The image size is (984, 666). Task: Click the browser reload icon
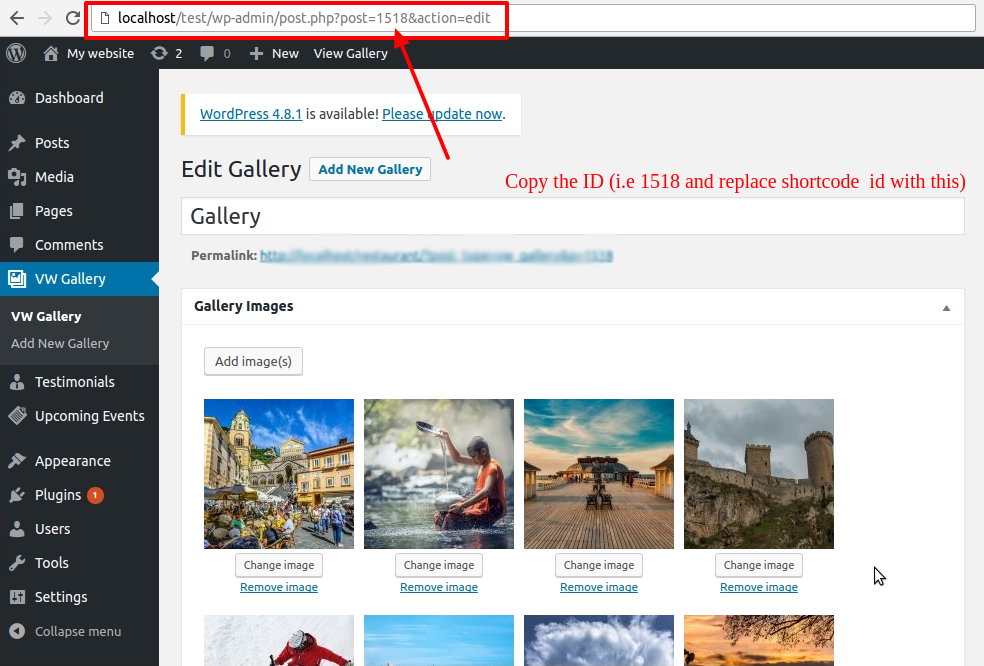click(x=73, y=18)
